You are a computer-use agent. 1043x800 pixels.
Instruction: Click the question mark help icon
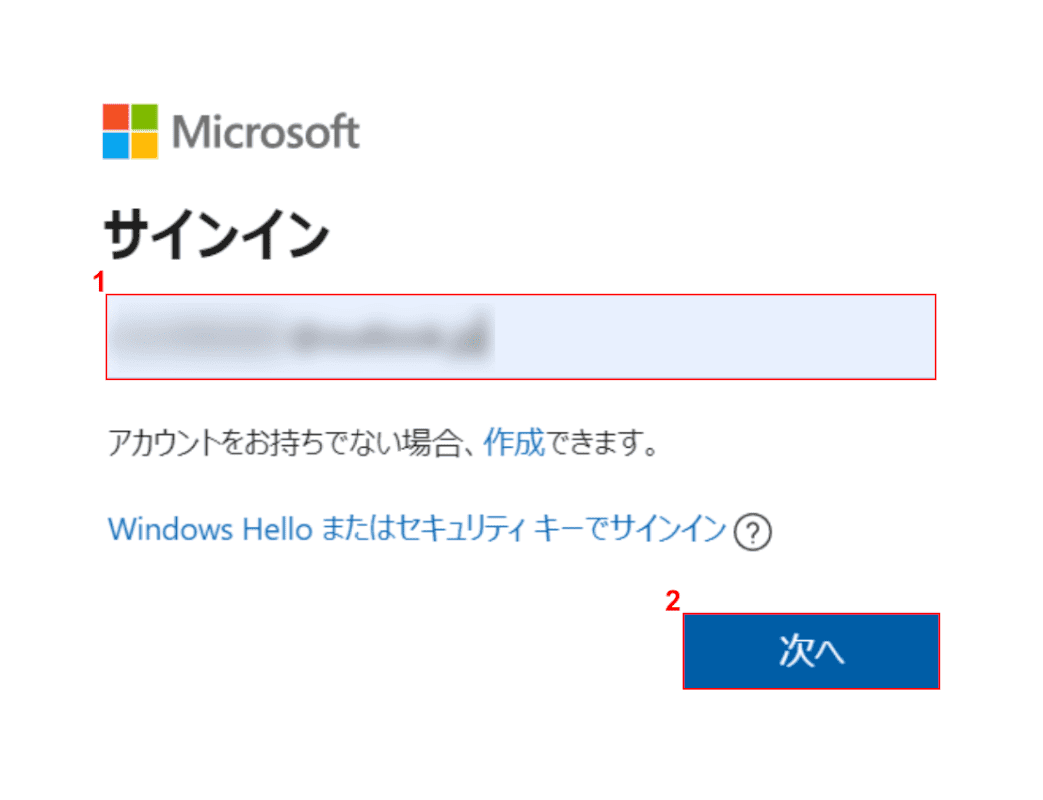pyautogui.click(x=752, y=532)
